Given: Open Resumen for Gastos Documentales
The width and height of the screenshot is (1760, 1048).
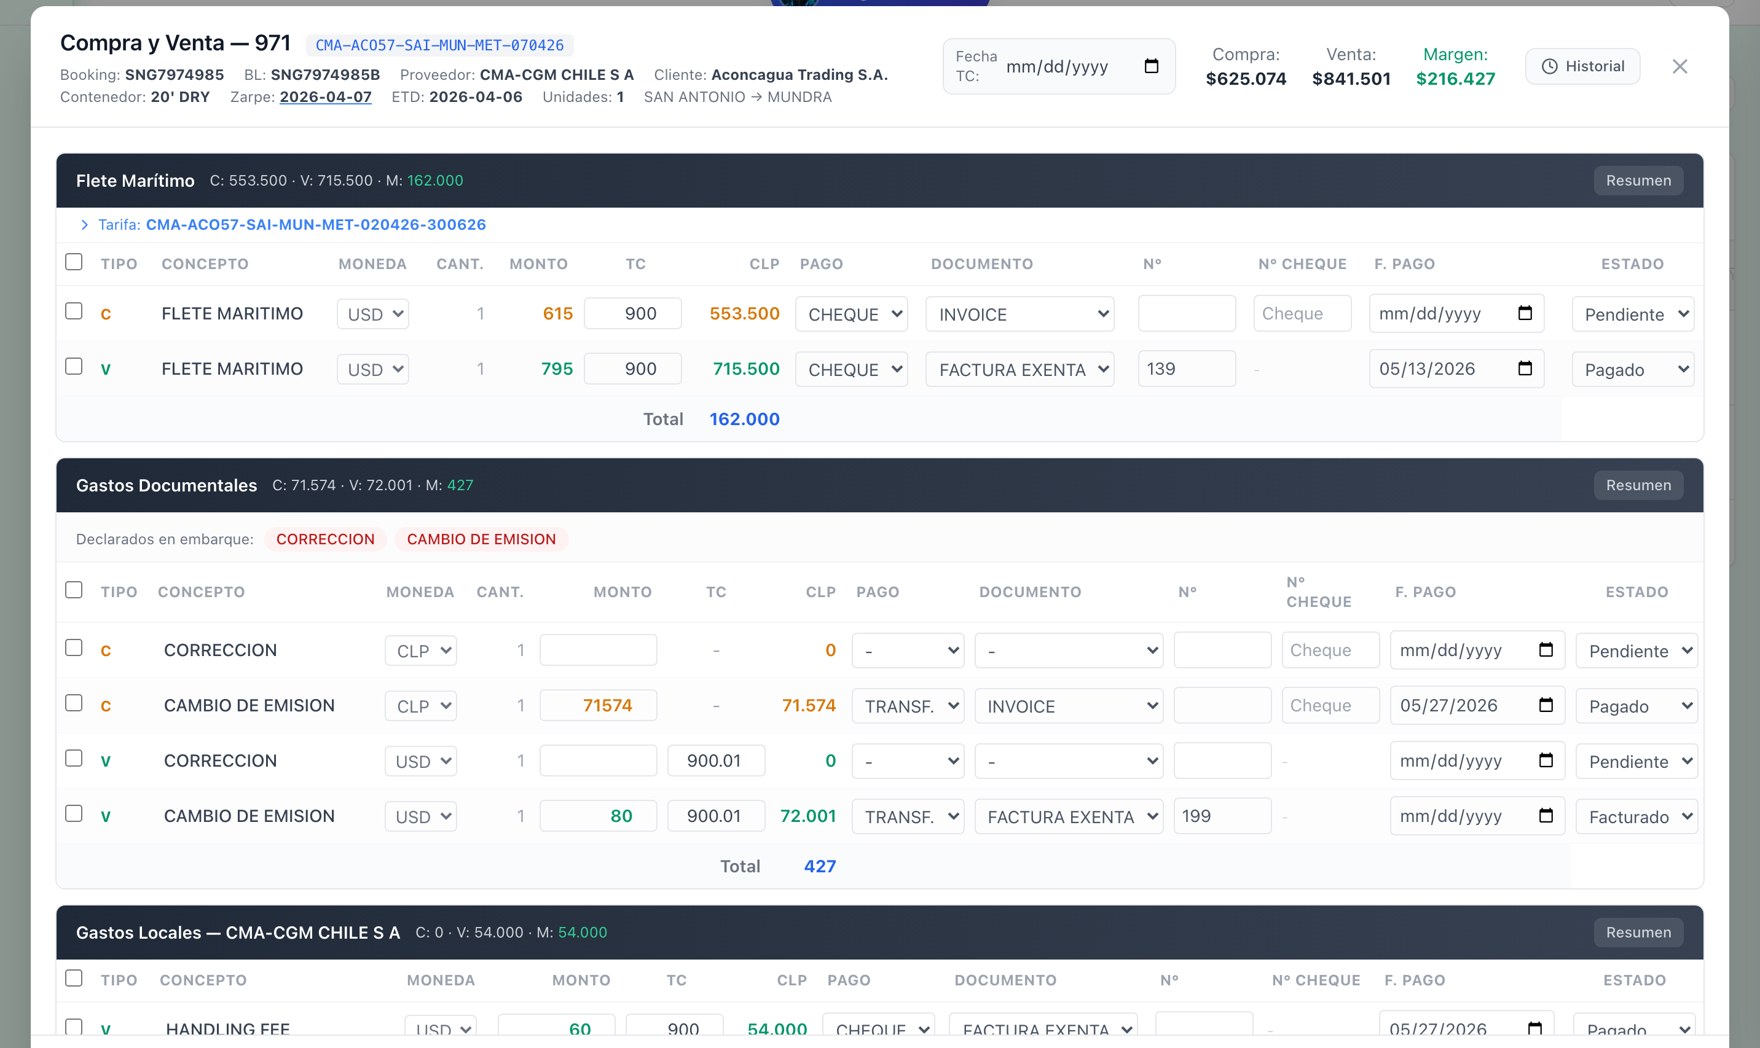Looking at the screenshot, I should 1638,485.
